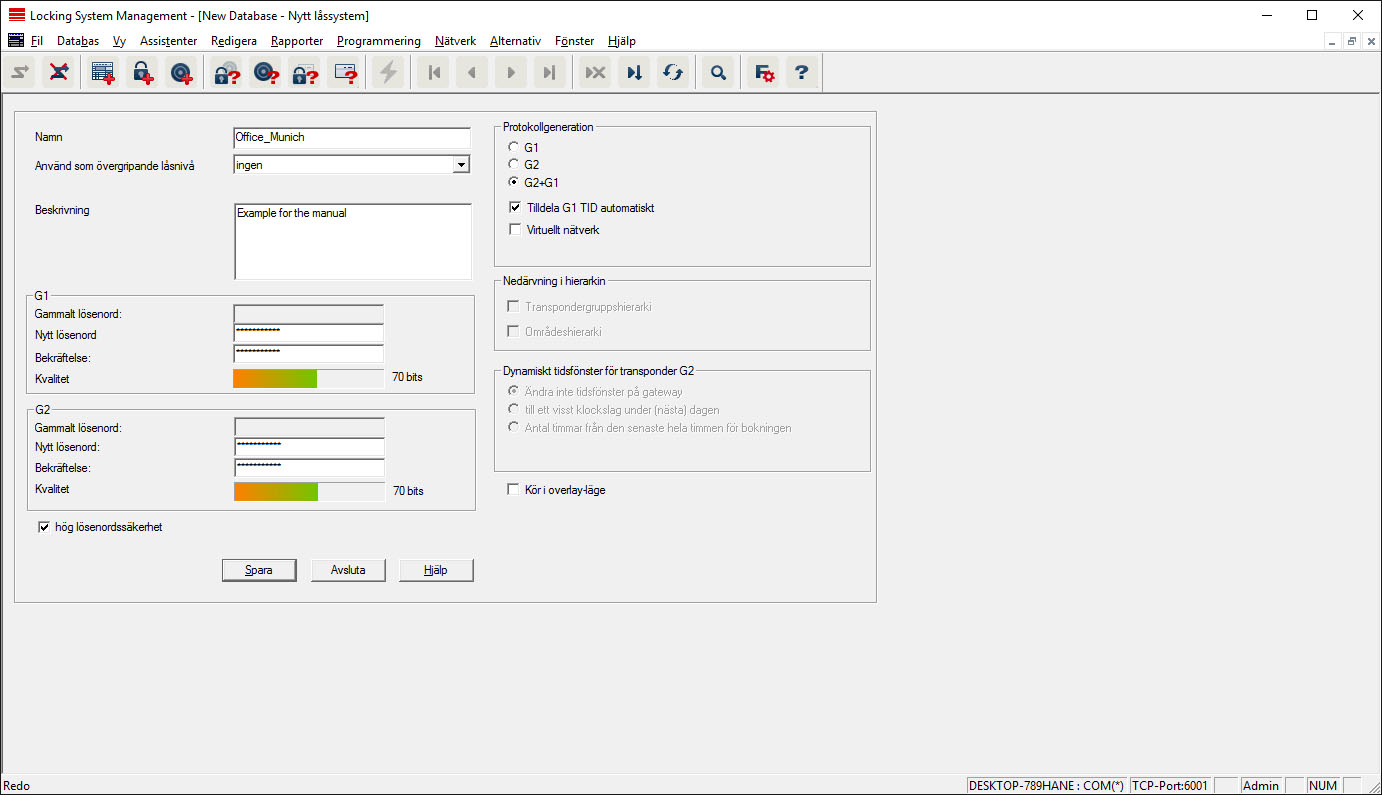Enable the Virtuellt nätverk checkbox
Screen dimensions: 1382x795
click(x=515, y=230)
